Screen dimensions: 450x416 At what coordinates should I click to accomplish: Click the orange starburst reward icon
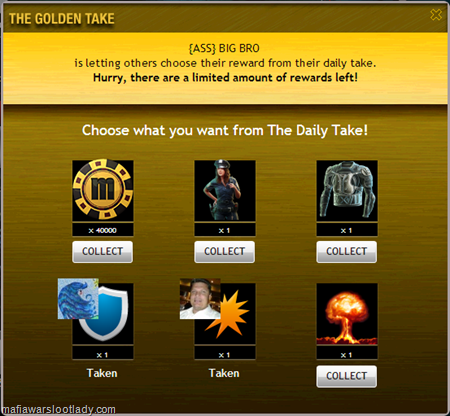click(233, 313)
